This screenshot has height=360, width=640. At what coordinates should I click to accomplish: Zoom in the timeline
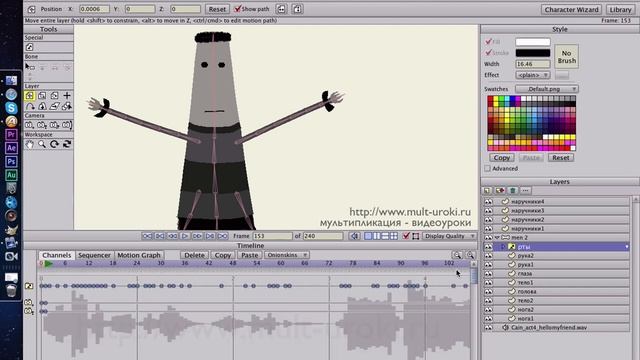(470, 255)
